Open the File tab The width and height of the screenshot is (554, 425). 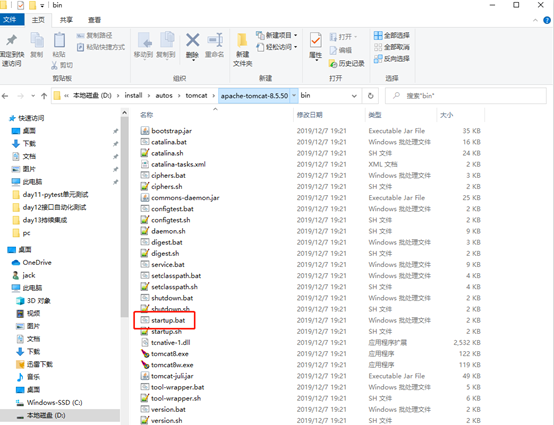click(11, 20)
